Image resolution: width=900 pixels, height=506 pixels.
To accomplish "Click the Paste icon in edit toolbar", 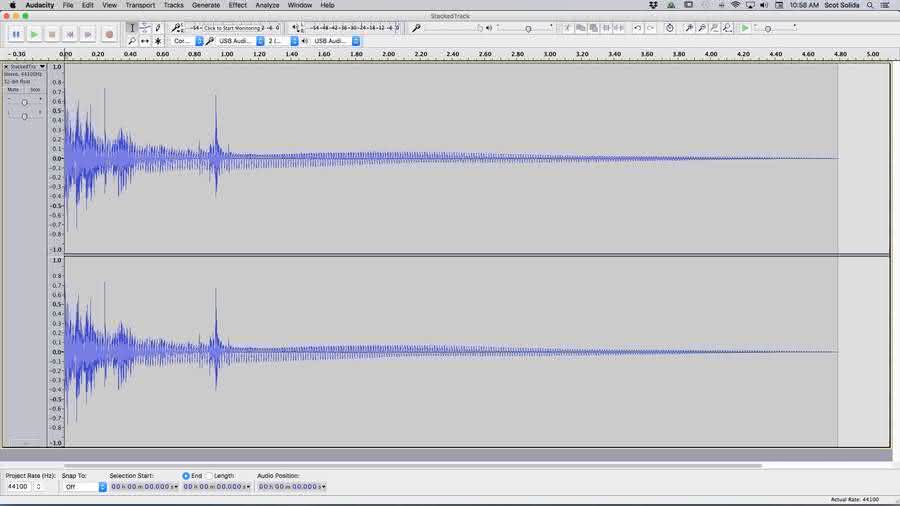I will coord(593,28).
